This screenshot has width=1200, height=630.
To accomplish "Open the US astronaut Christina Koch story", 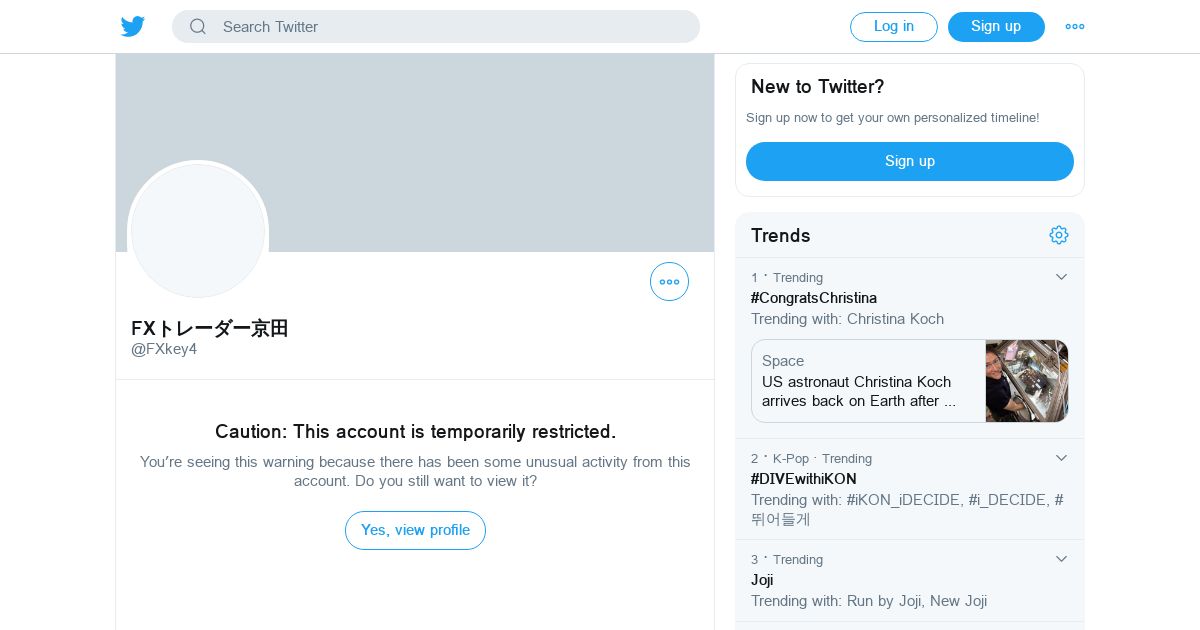I will [858, 391].
